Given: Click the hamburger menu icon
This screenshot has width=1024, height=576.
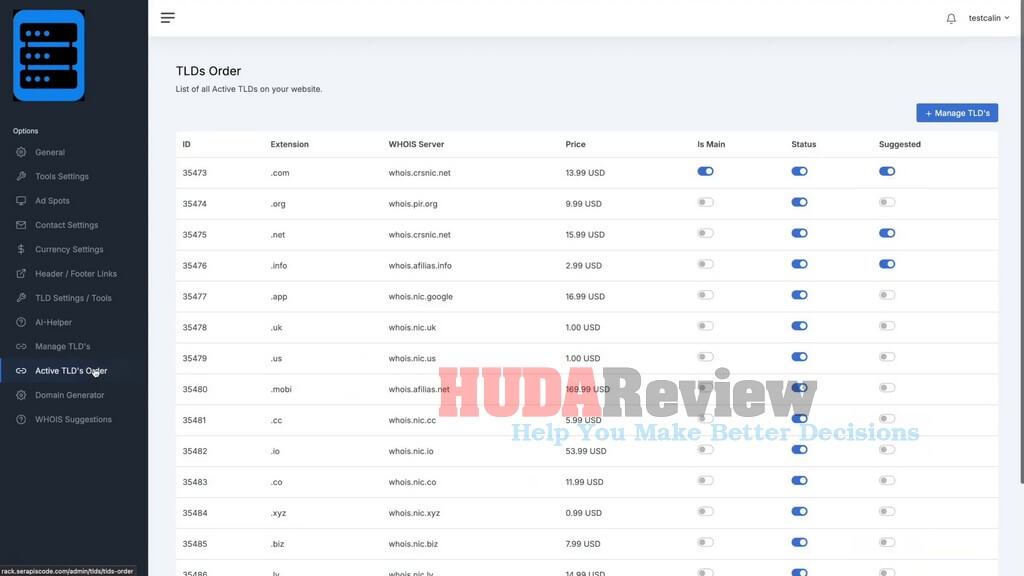Looking at the screenshot, I should click(168, 18).
